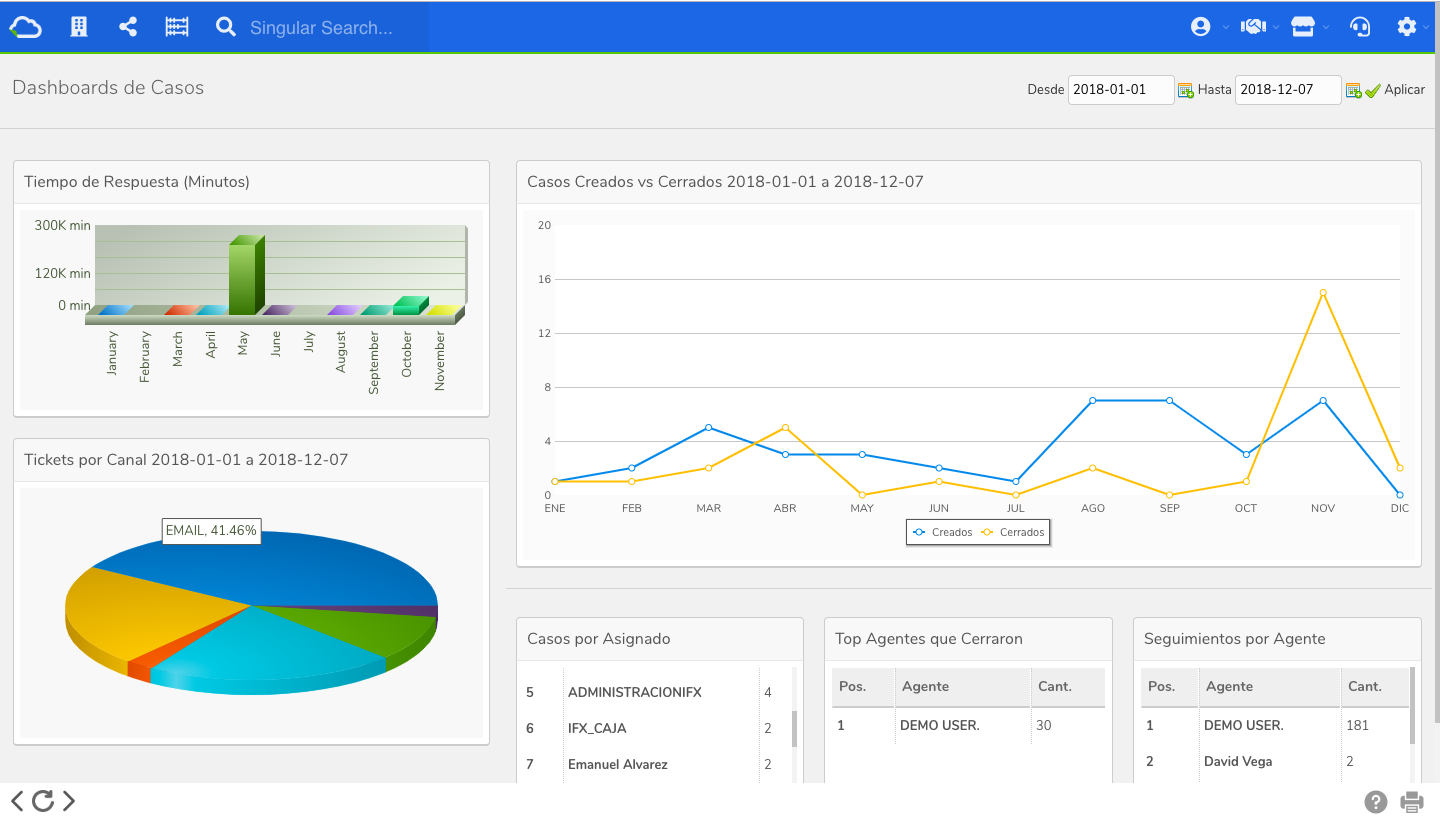Image resolution: width=1440 pixels, height=821 pixels.
Task: Open calendar picker beside Desde date field
Action: click(1185, 90)
